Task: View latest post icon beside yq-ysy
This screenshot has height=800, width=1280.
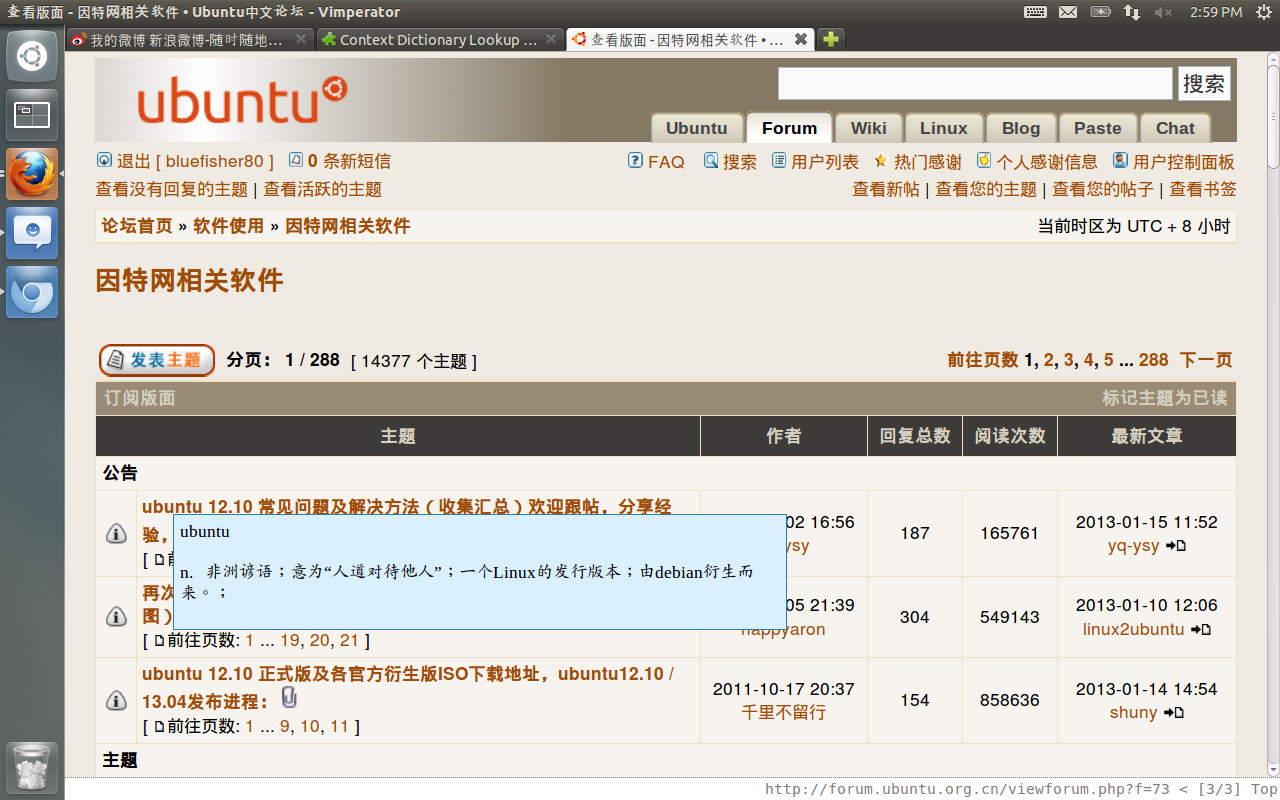Action: pyautogui.click(x=1176, y=546)
